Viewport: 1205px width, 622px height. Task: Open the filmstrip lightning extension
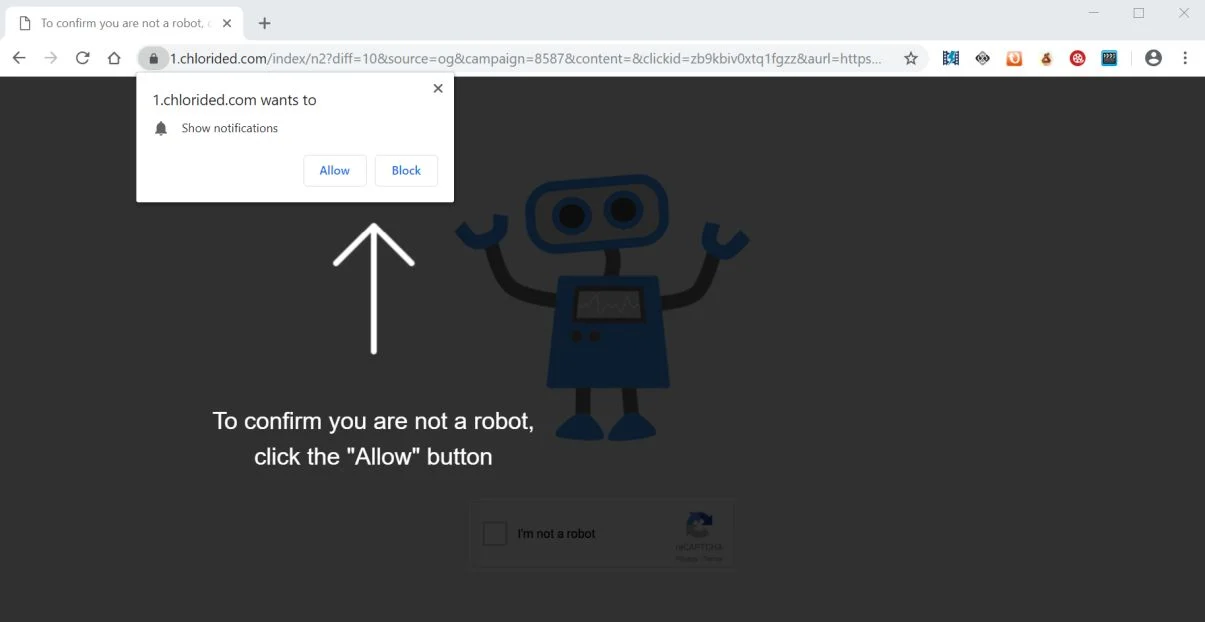point(950,58)
